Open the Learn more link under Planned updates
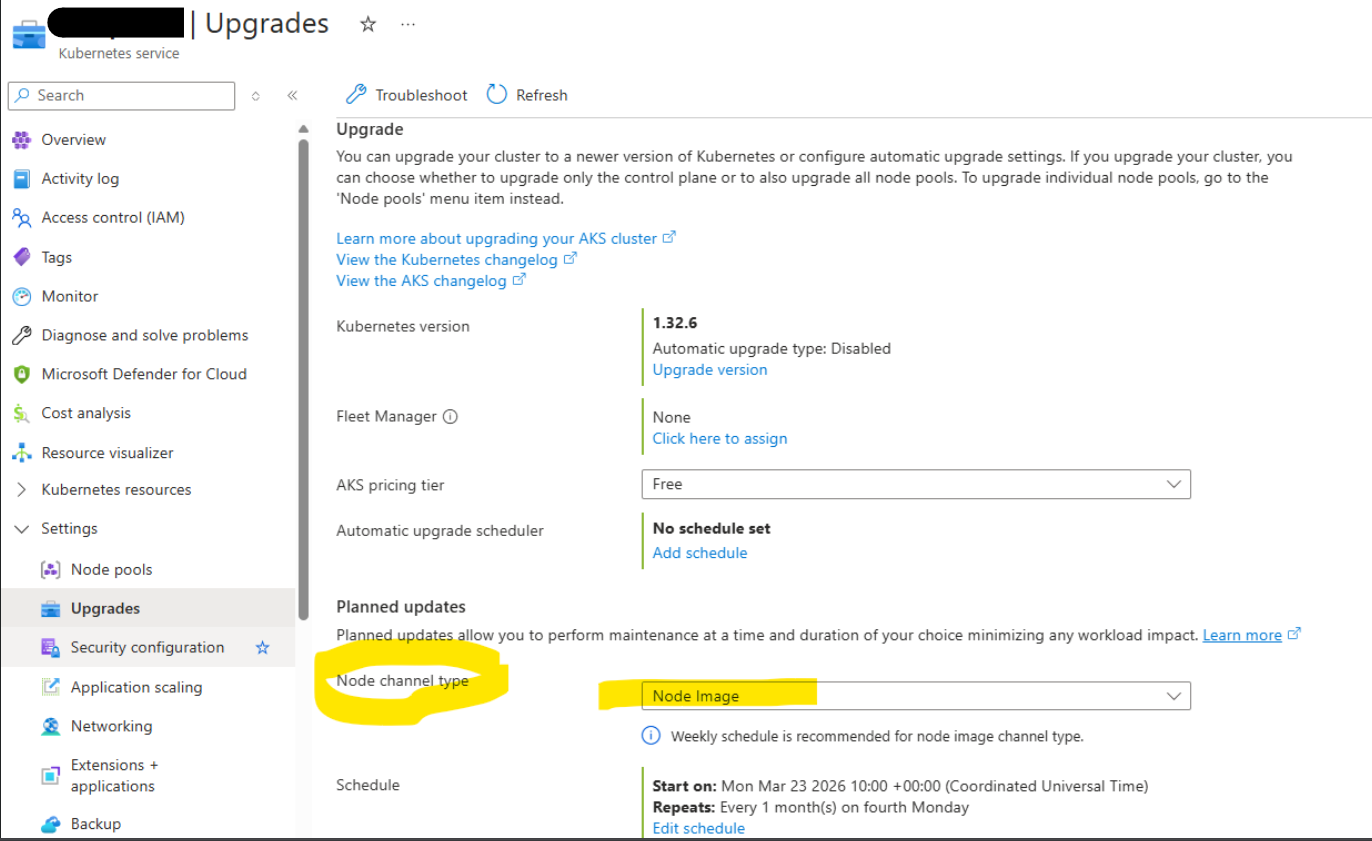1372x841 pixels. (1251, 635)
